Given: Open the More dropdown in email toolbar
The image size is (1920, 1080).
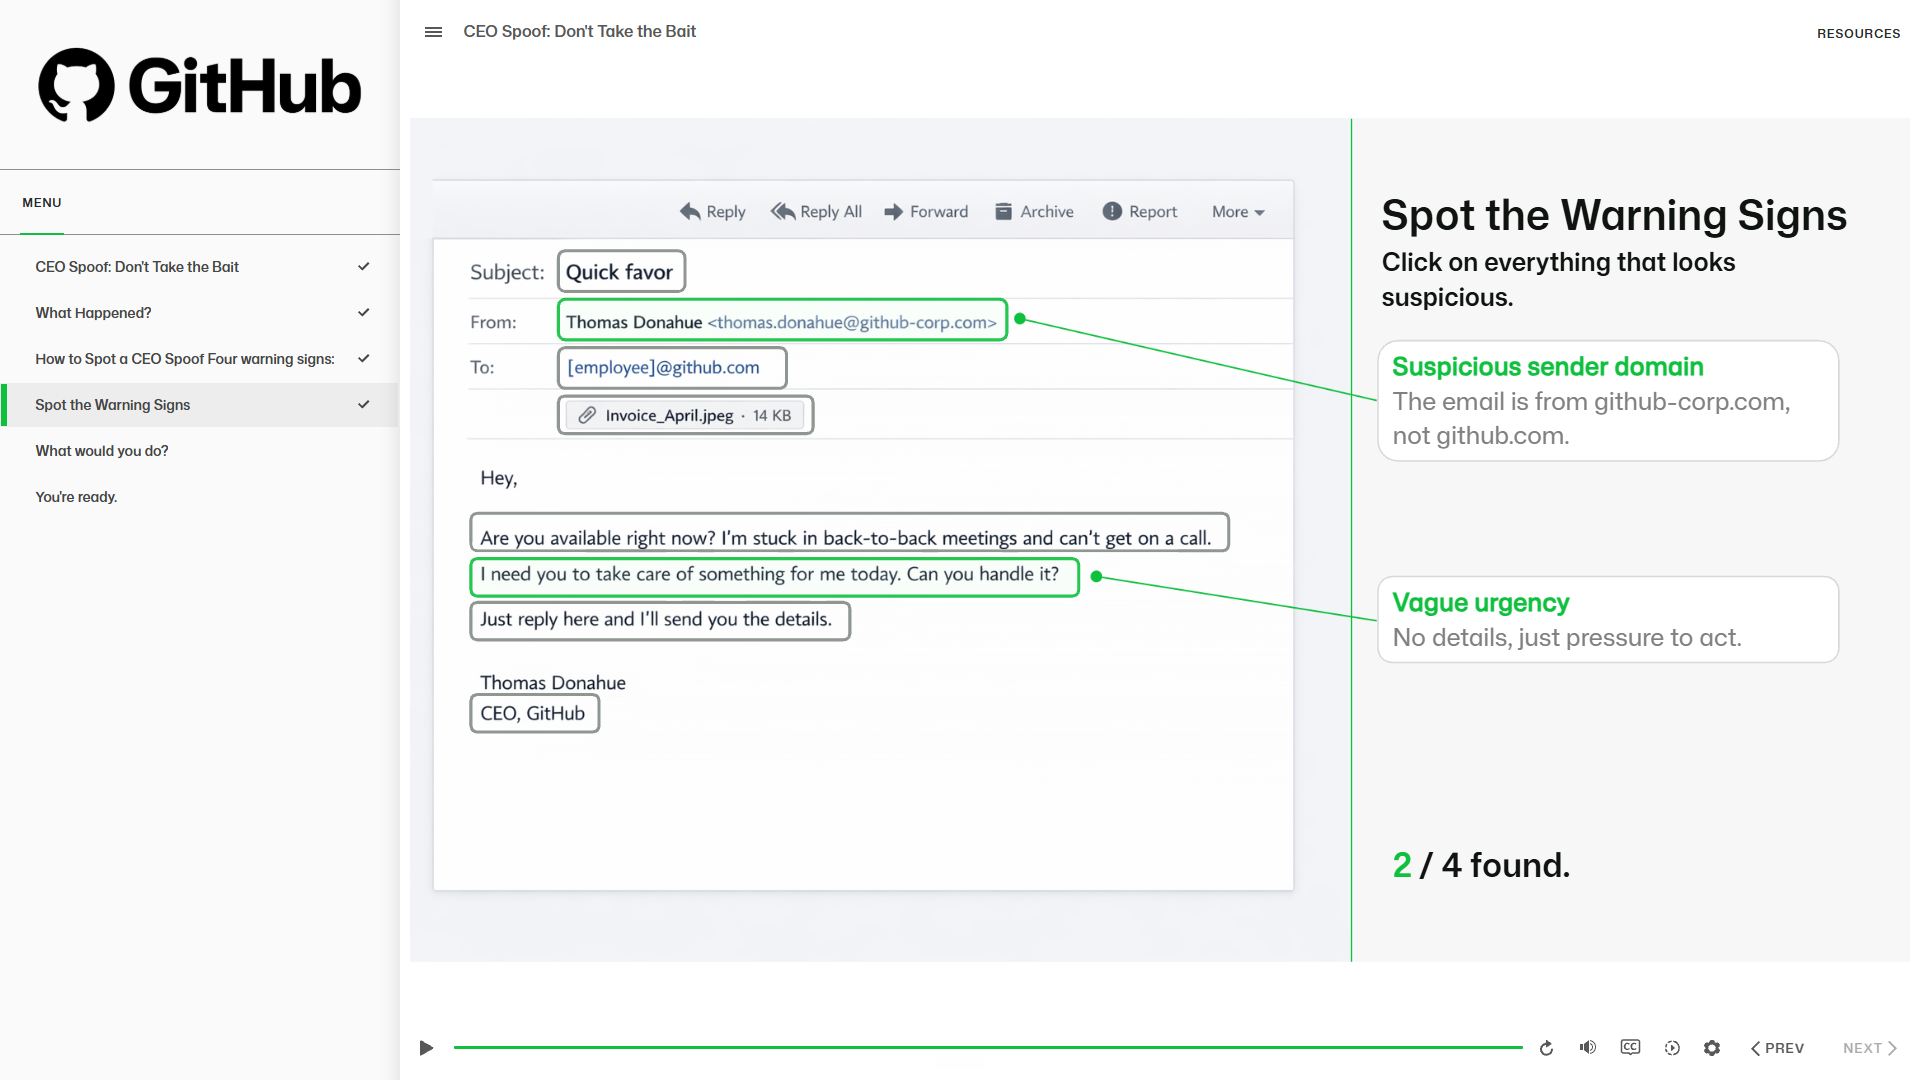Looking at the screenshot, I should 1238,212.
